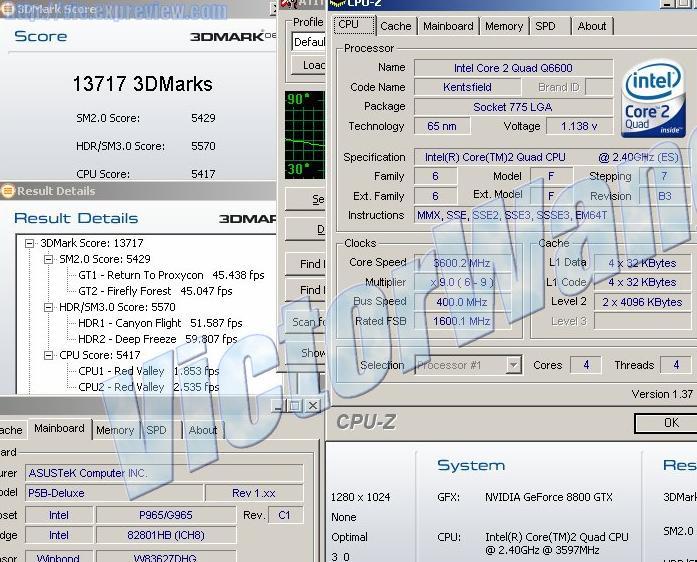The width and height of the screenshot is (697, 562).
Task: Click the 4 x 32 KBytes L1 Data value
Action: coord(642,263)
